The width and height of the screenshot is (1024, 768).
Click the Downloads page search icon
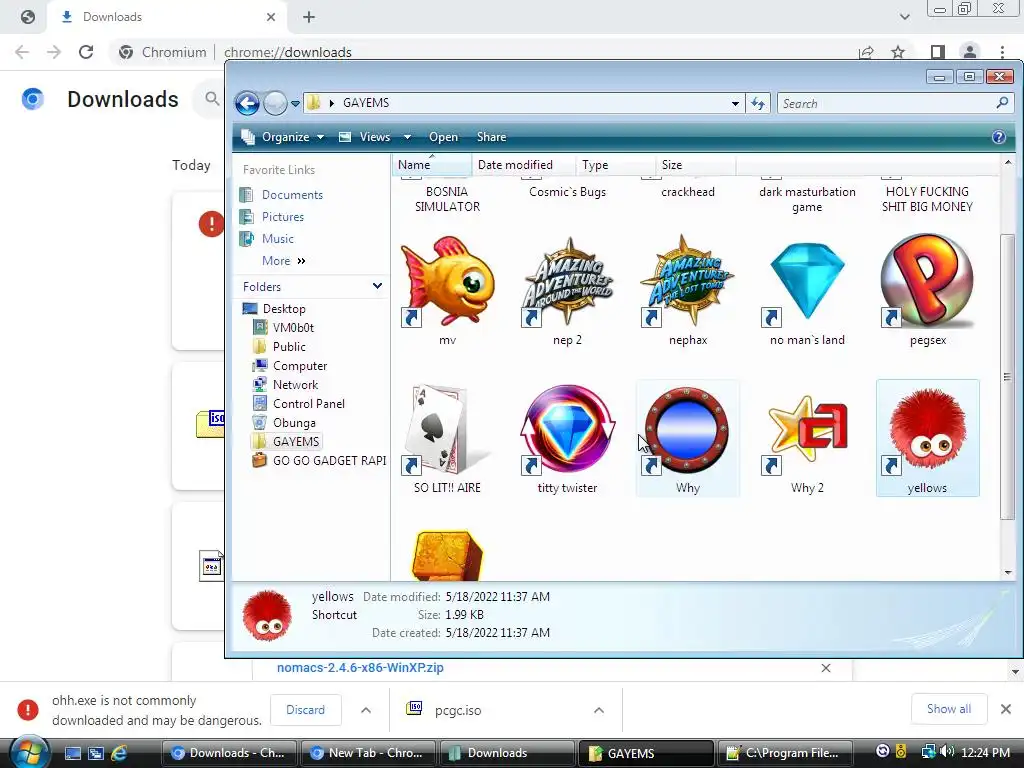pyautogui.click(x=212, y=99)
